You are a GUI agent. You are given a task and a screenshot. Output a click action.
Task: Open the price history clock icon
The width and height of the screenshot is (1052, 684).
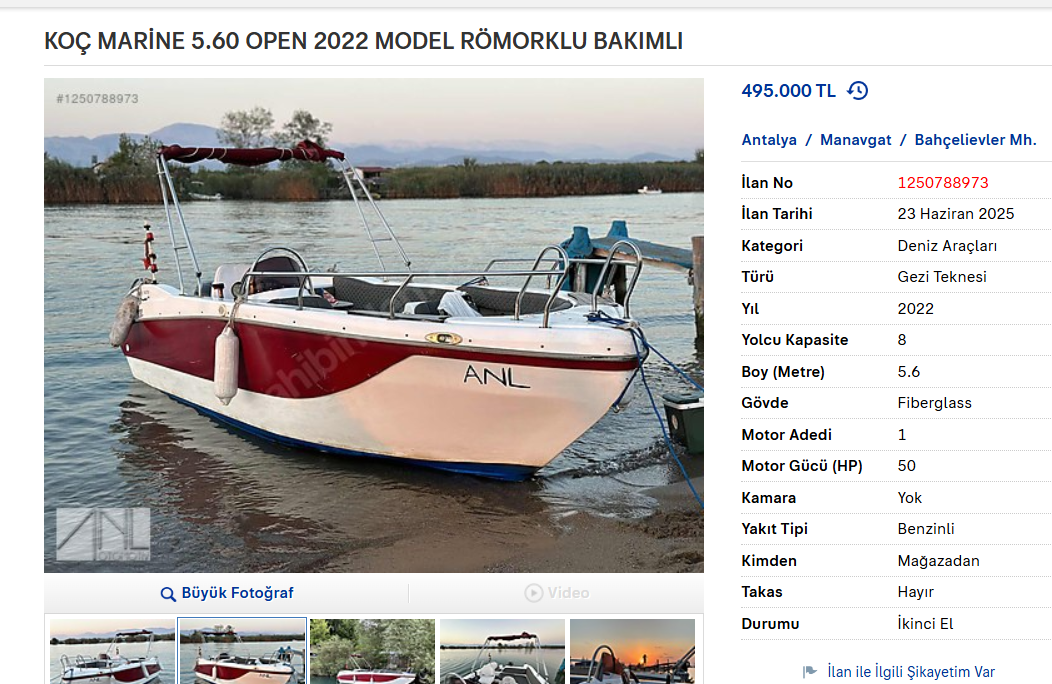(x=857, y=91)
